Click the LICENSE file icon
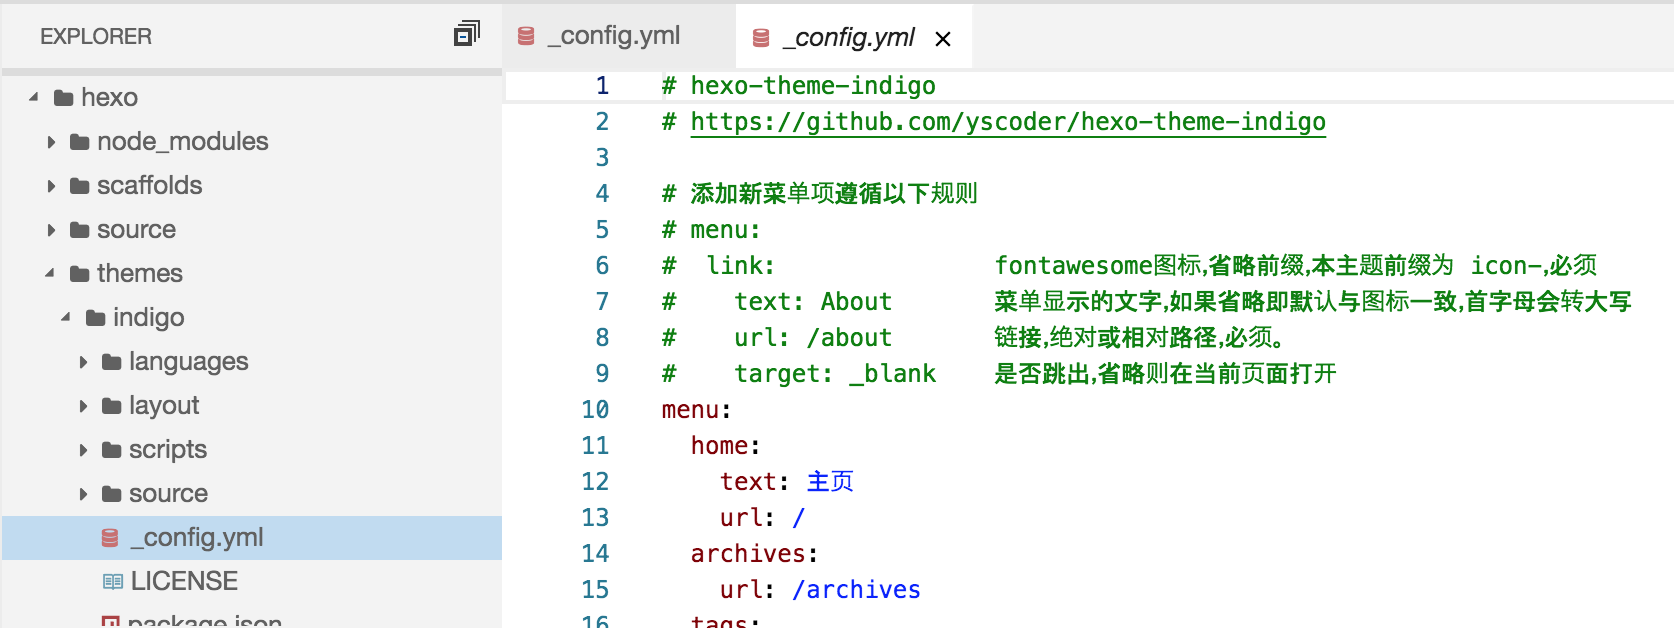The height and width of the screenshot is (628, 1674). pos(112,582)
